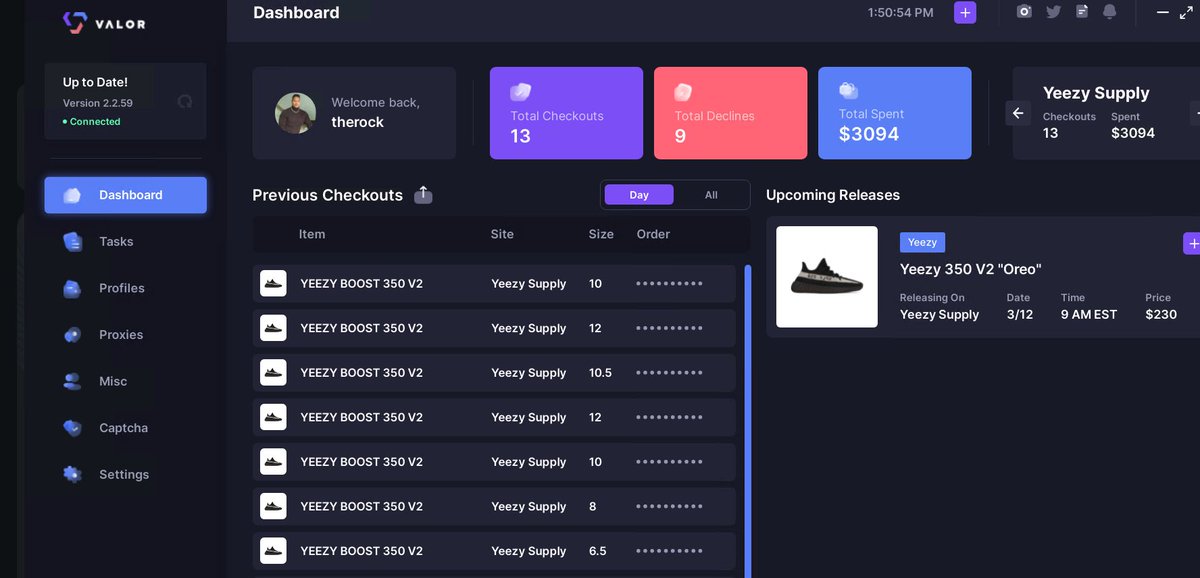Click the checkouts list scrollbar
Viewport: 1200px width, 578px height.
point(748,421)
